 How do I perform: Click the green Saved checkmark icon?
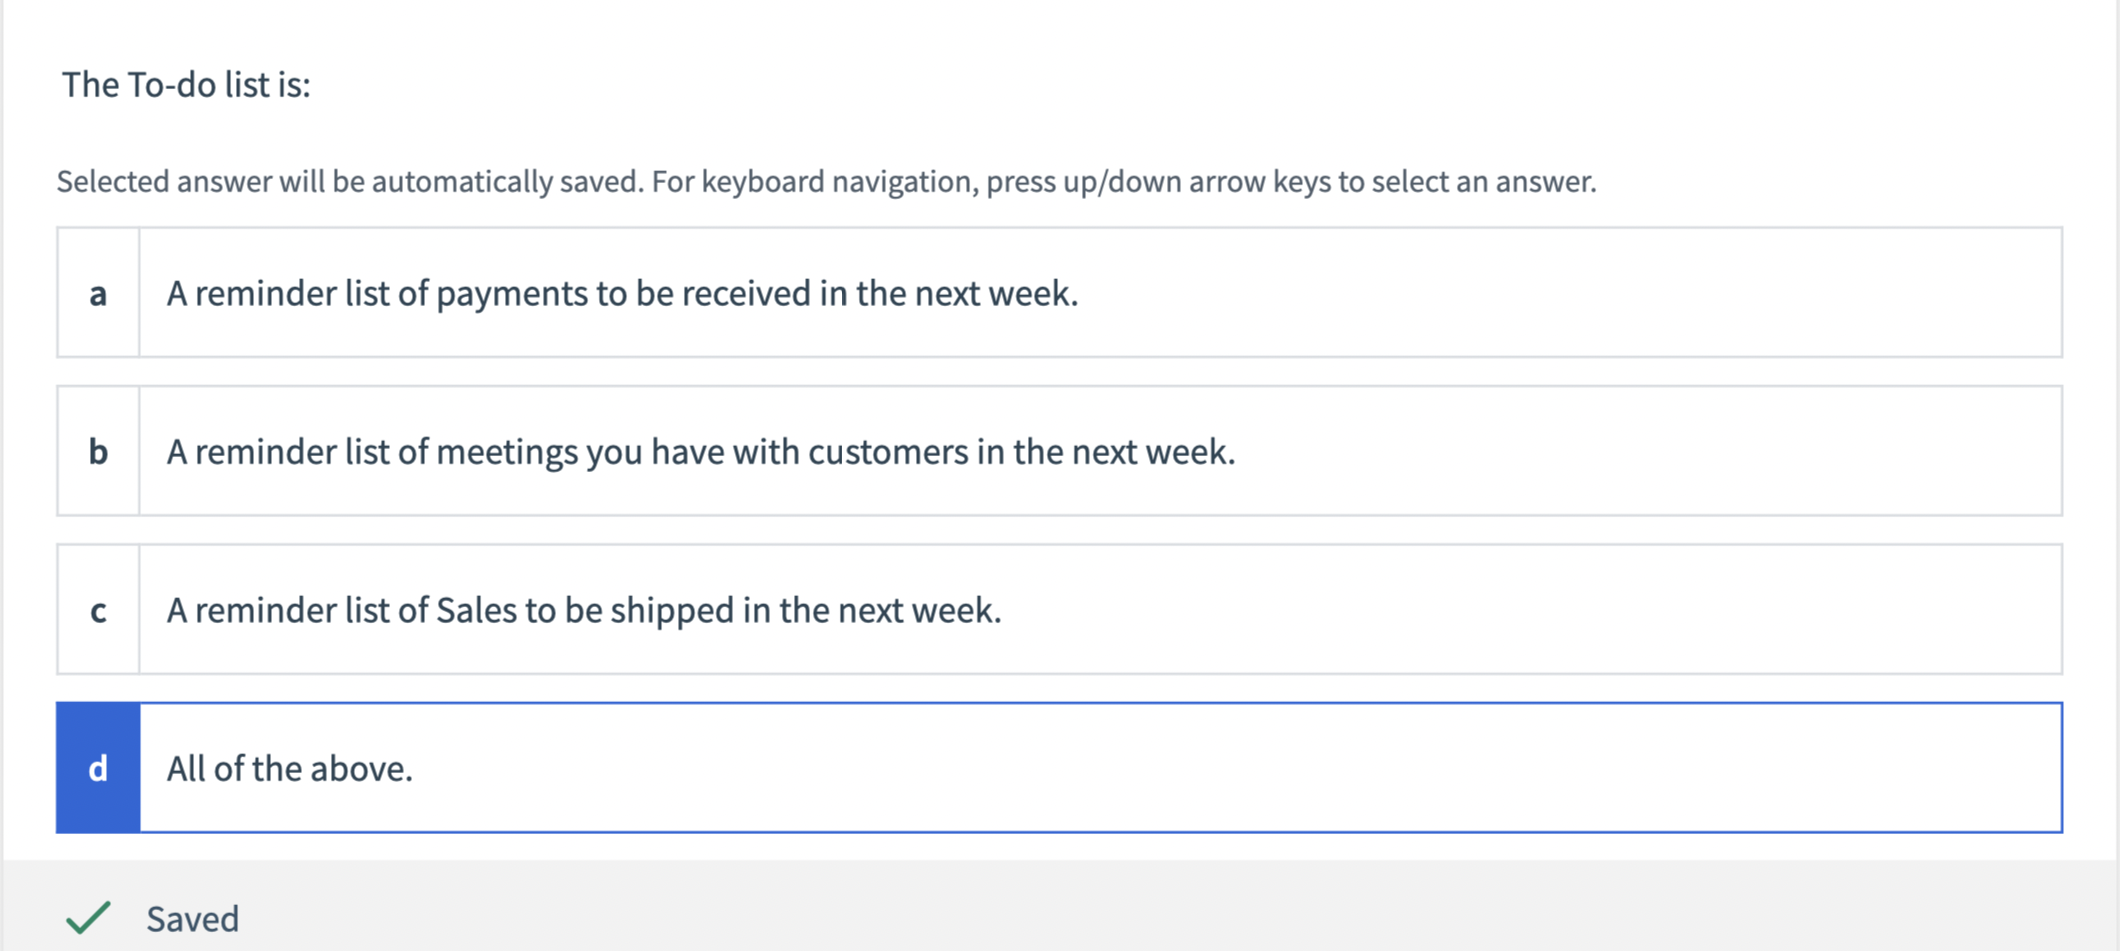[88, 918]
